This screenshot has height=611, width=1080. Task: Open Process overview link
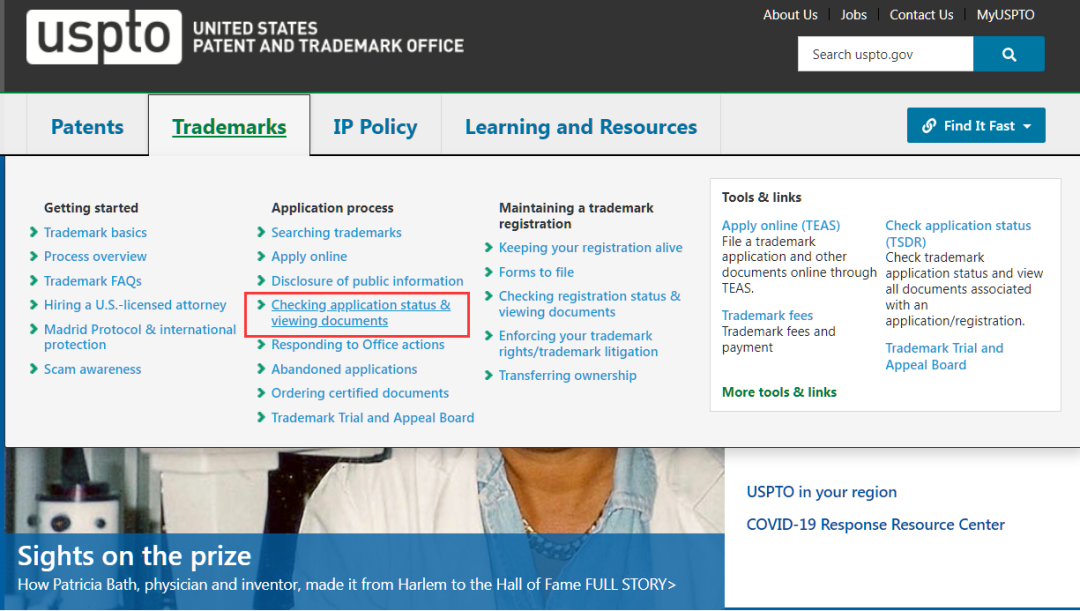tap(95, 256)
